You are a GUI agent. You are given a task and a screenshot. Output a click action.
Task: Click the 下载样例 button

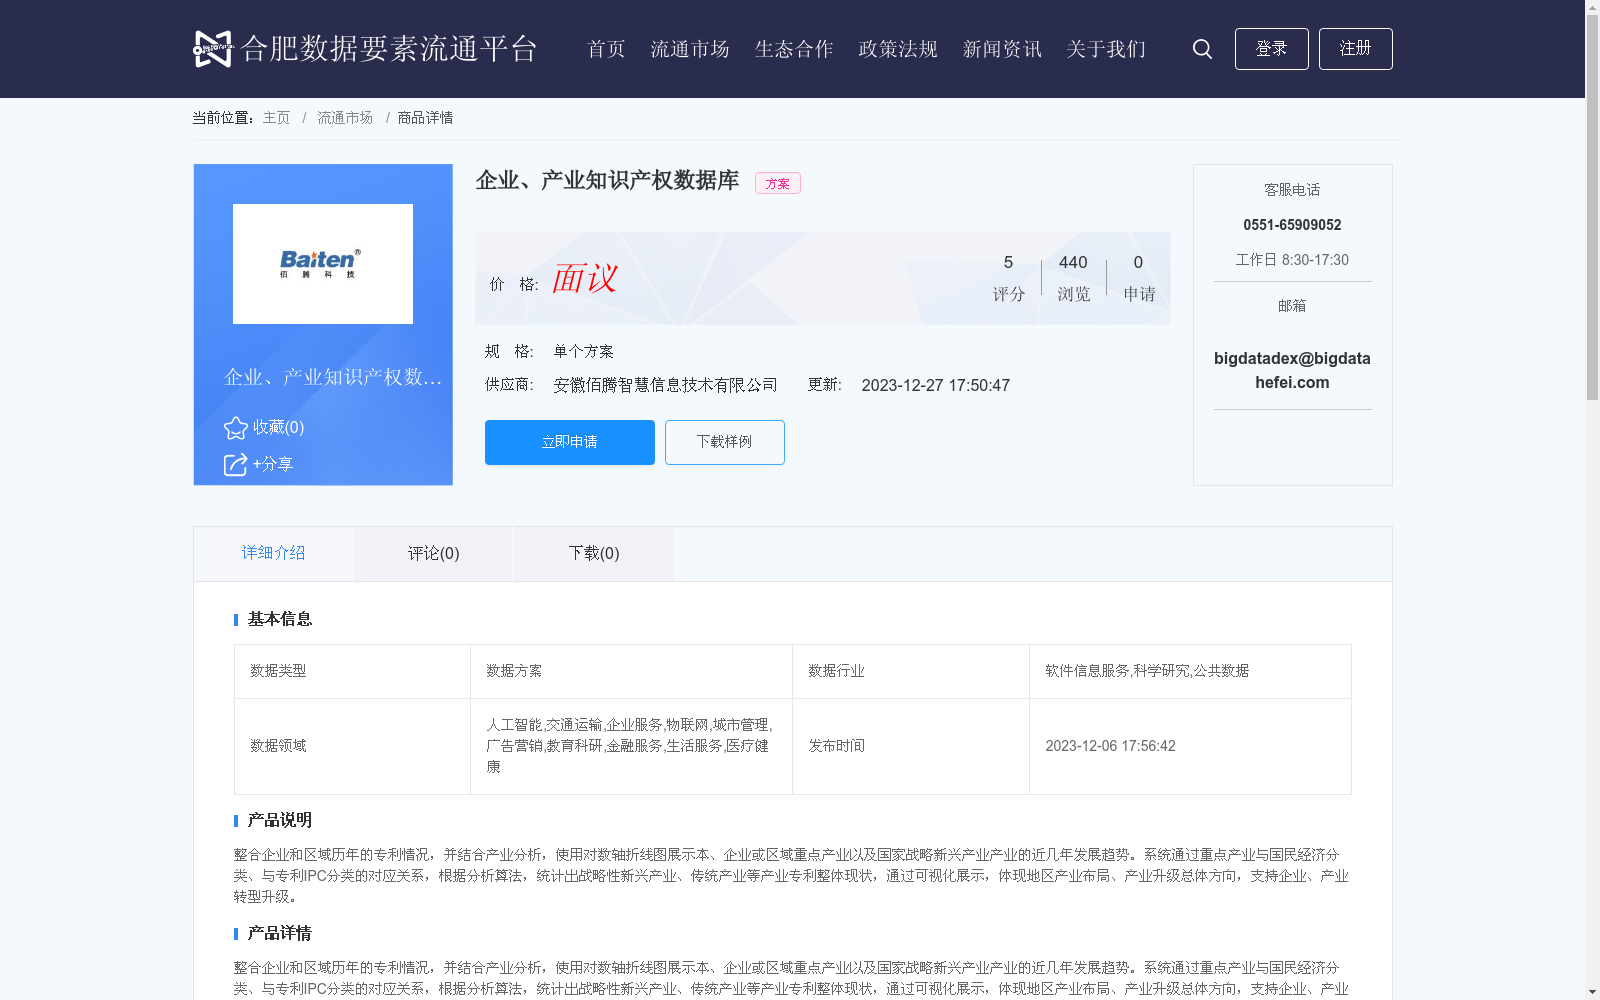[725, 442]
